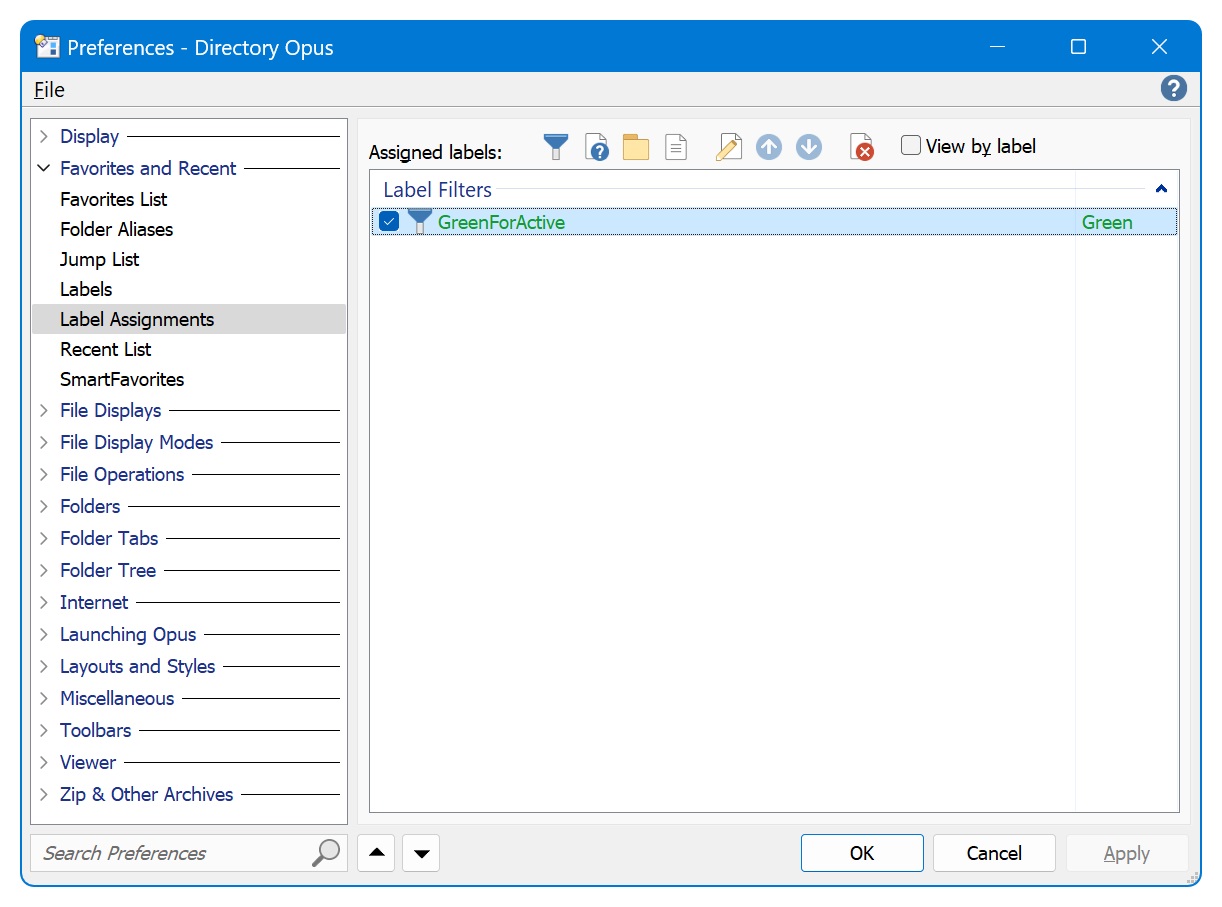
Task: Expand the Internet category
Action: click(x=44, y=602)
